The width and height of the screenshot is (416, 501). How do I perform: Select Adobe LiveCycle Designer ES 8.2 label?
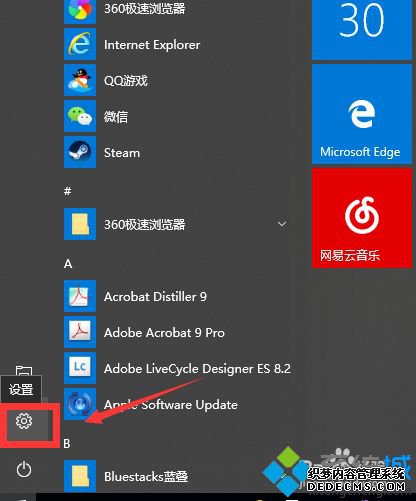click(197, 369)
